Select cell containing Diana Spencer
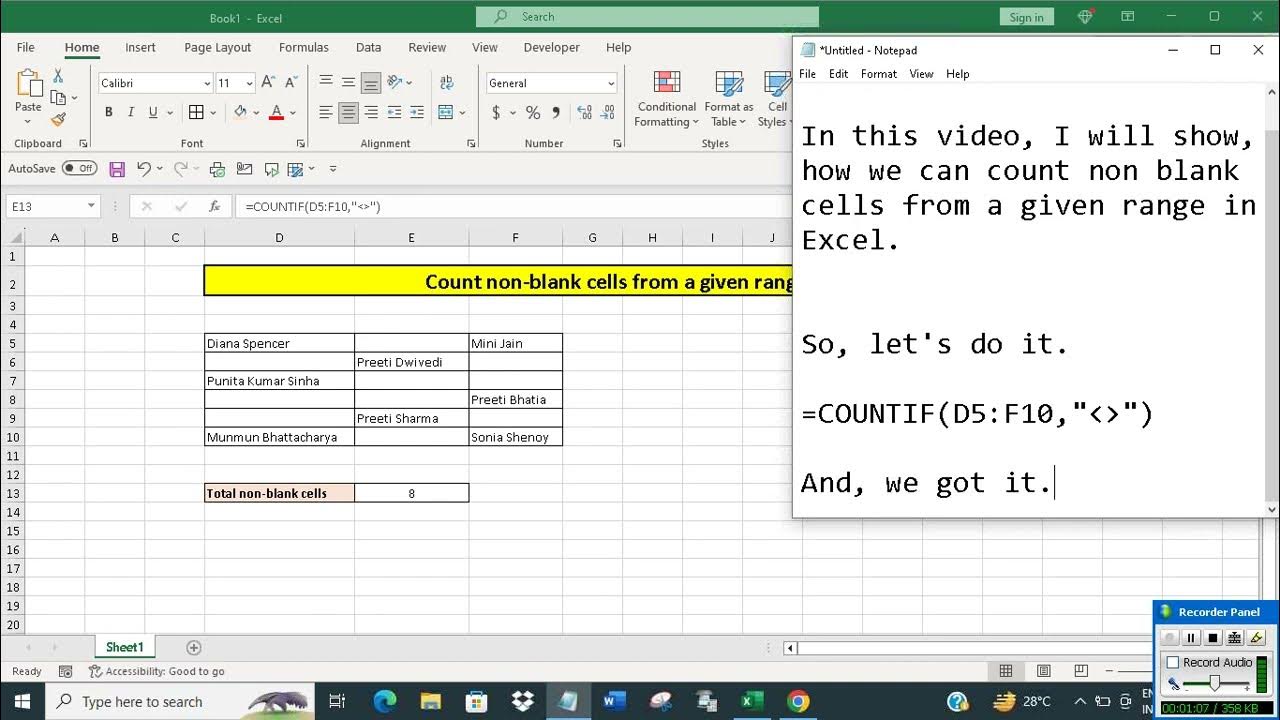This screenshot has height=720, width=1280. (279, 343)
